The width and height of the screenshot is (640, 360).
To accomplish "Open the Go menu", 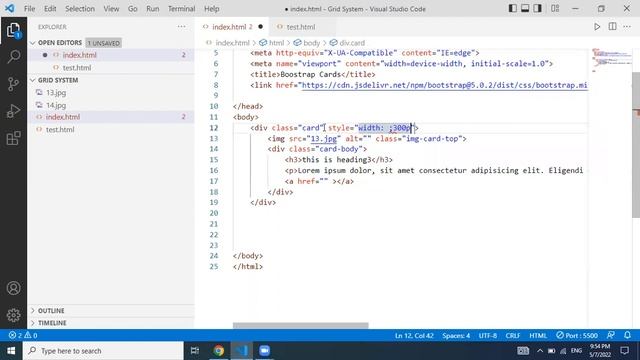I will click(133, 9).
